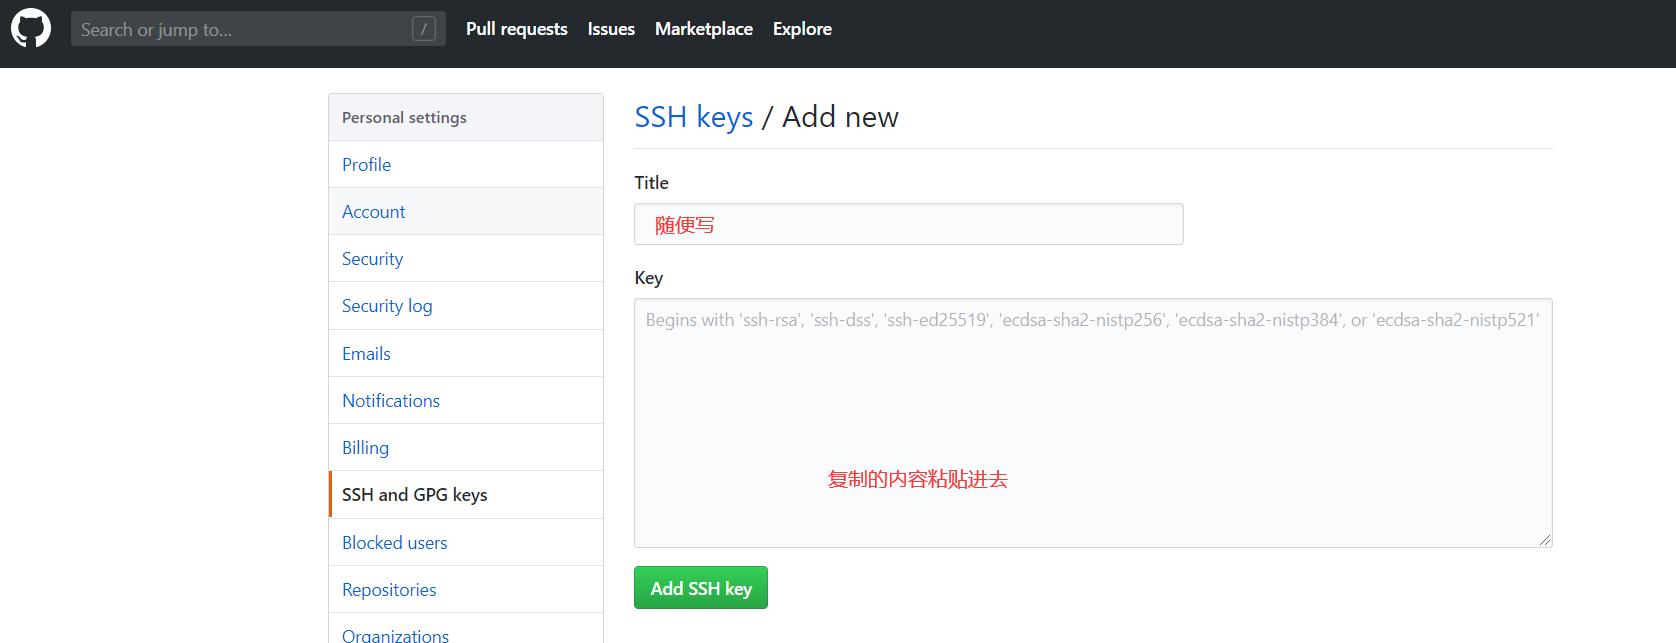
Task: Click the slash shortcut icon in search
Action: pos(424,29)
